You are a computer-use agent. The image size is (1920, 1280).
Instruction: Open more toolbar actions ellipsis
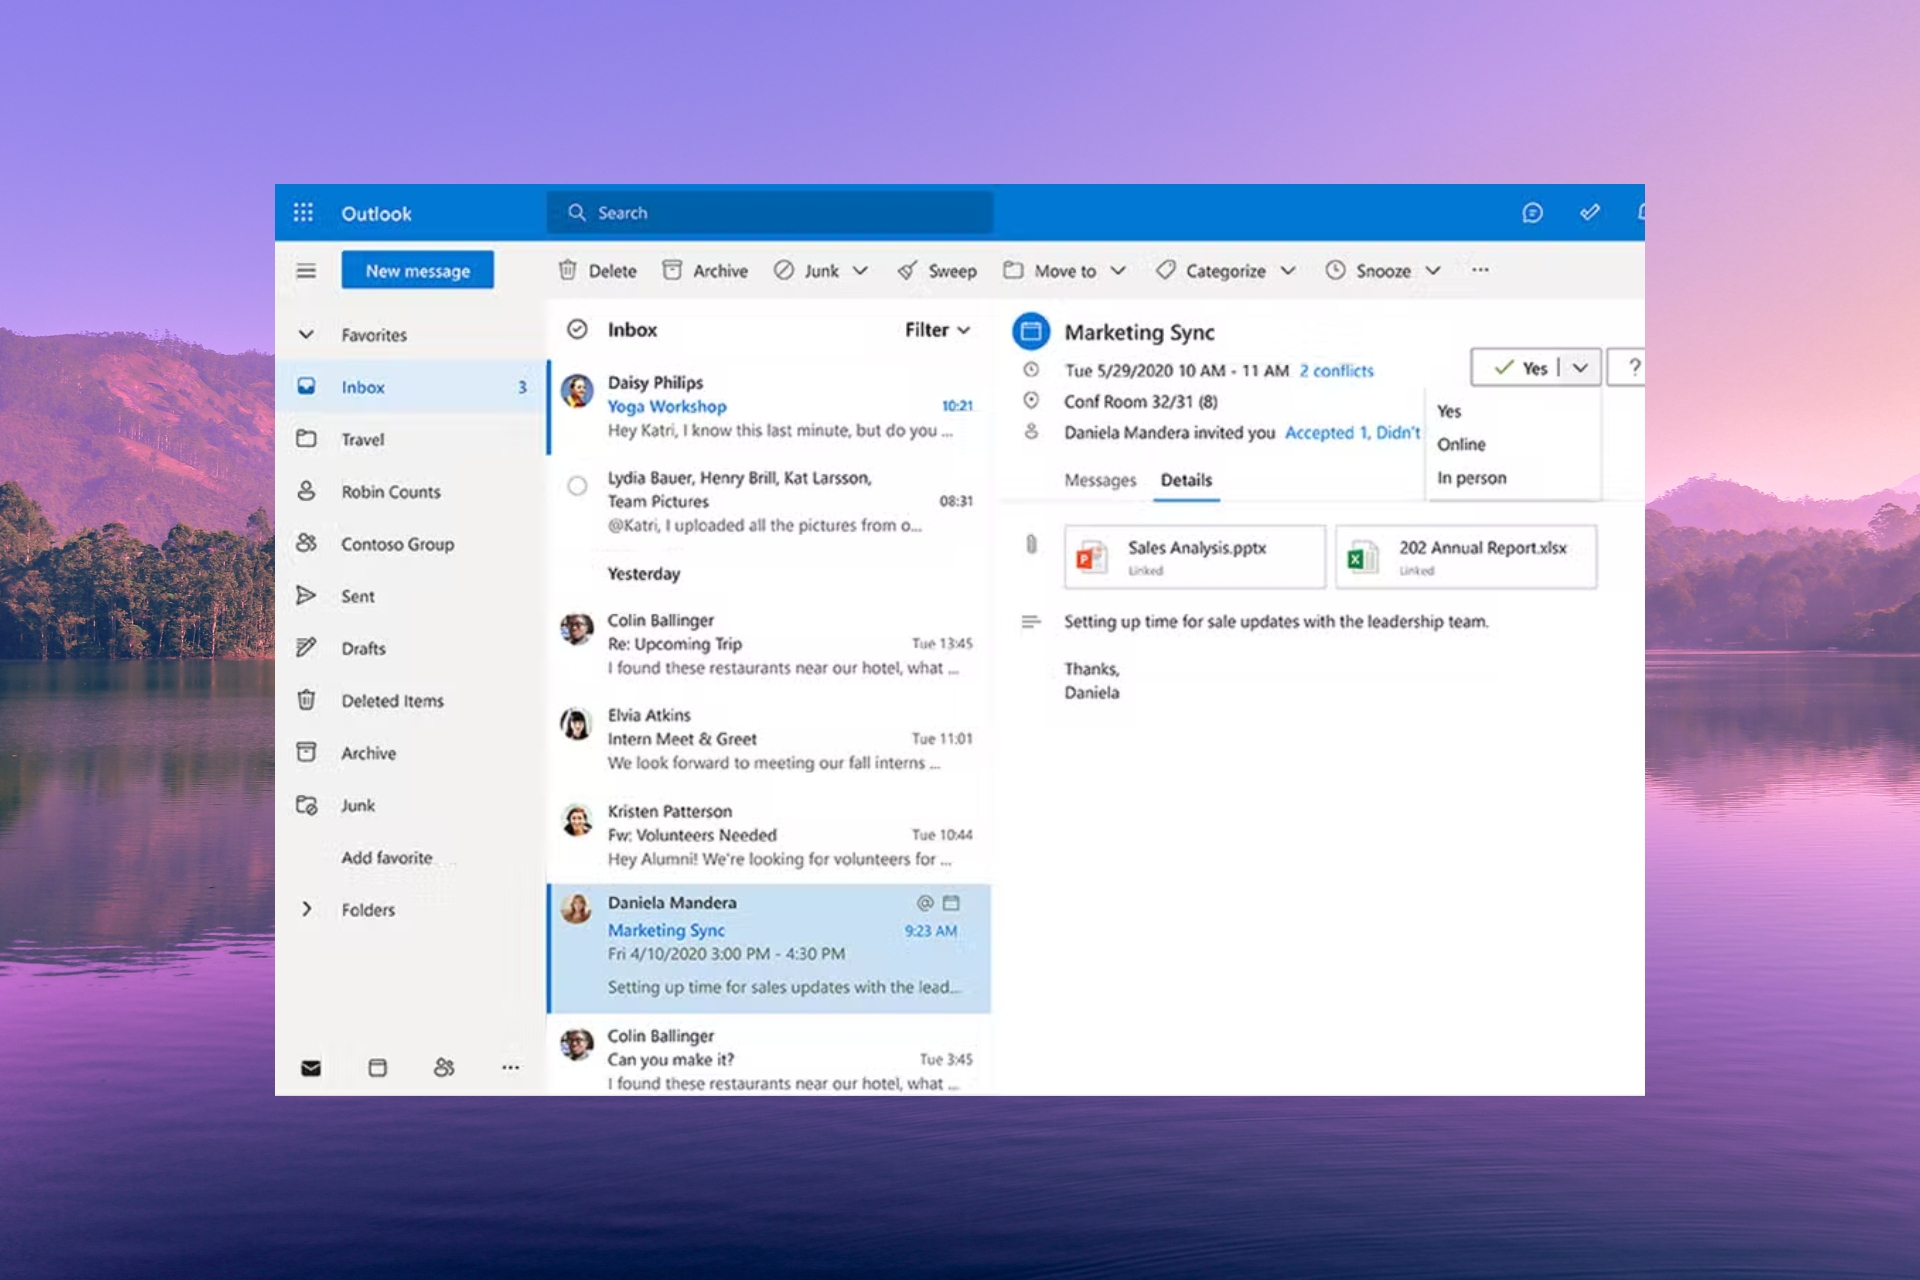click(1480, 270)
